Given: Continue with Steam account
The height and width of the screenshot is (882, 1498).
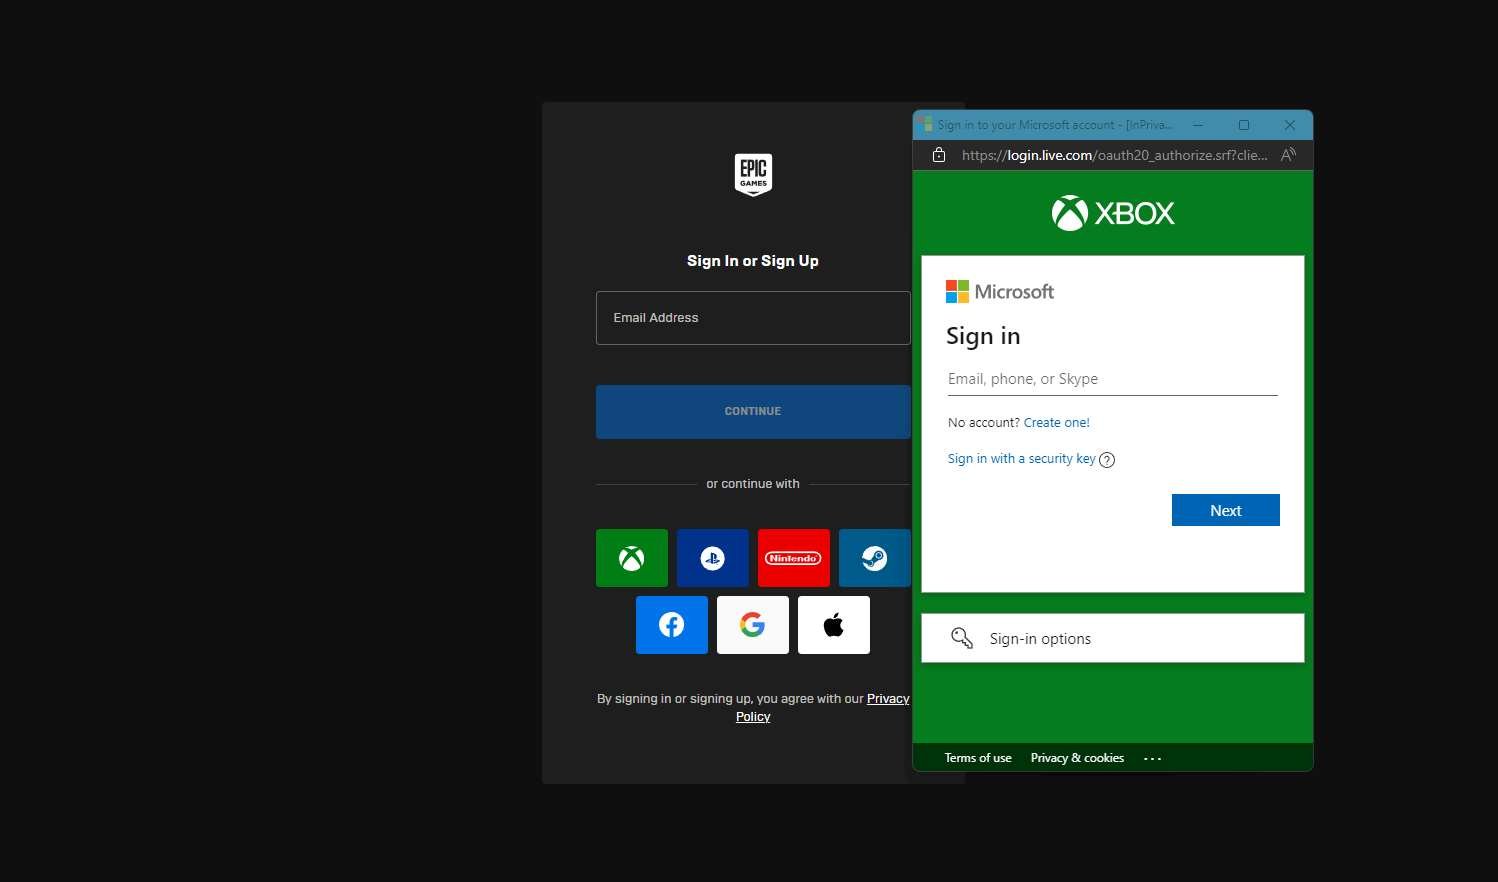Looking at the screenshot, I should [x=874, y=558].
